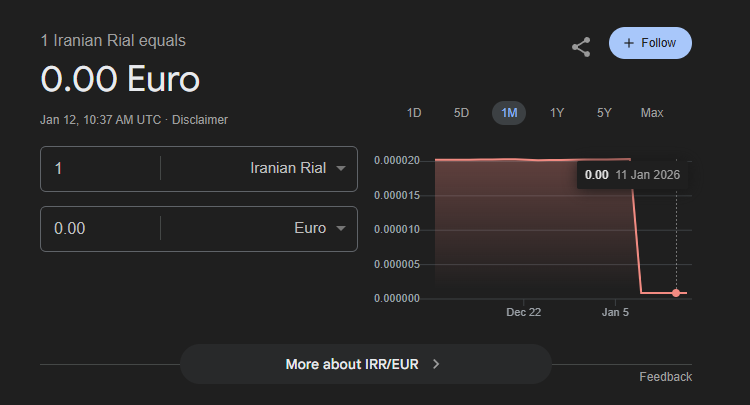The height and width of the screenshot is (405, 750).
Task: Click the 0.000000 axis value
Action: point(397,298)
